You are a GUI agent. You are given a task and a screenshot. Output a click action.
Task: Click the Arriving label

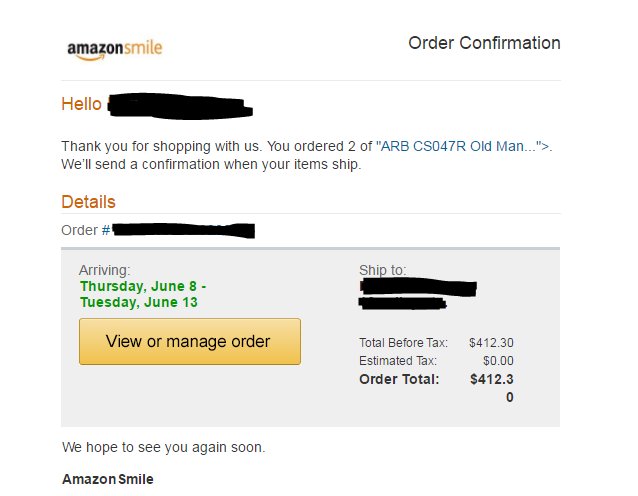coord(105,270)
